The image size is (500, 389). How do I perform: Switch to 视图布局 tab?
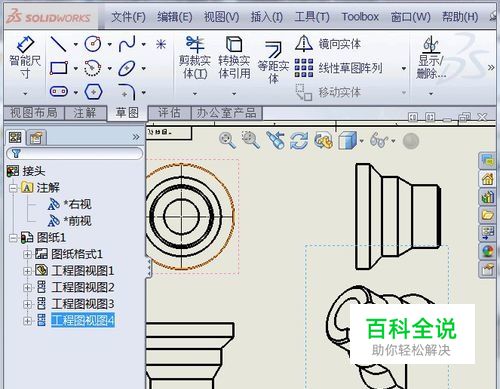(34, 113)
